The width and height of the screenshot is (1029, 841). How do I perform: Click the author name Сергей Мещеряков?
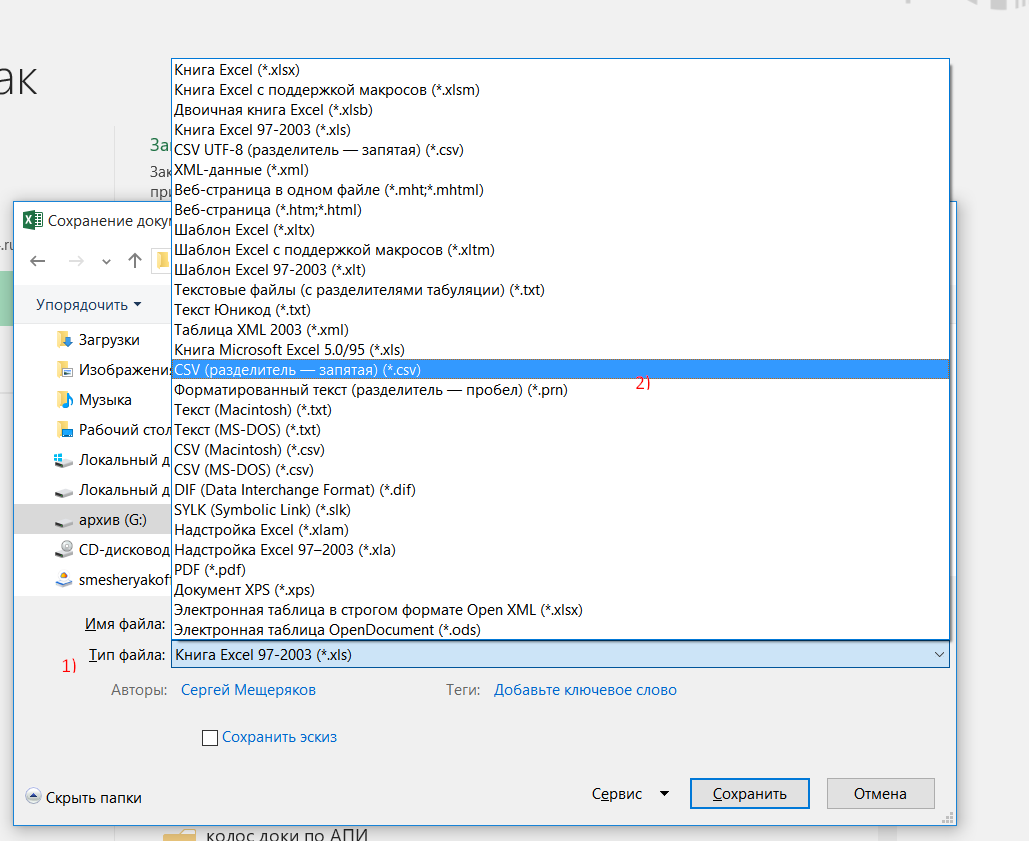248,690
